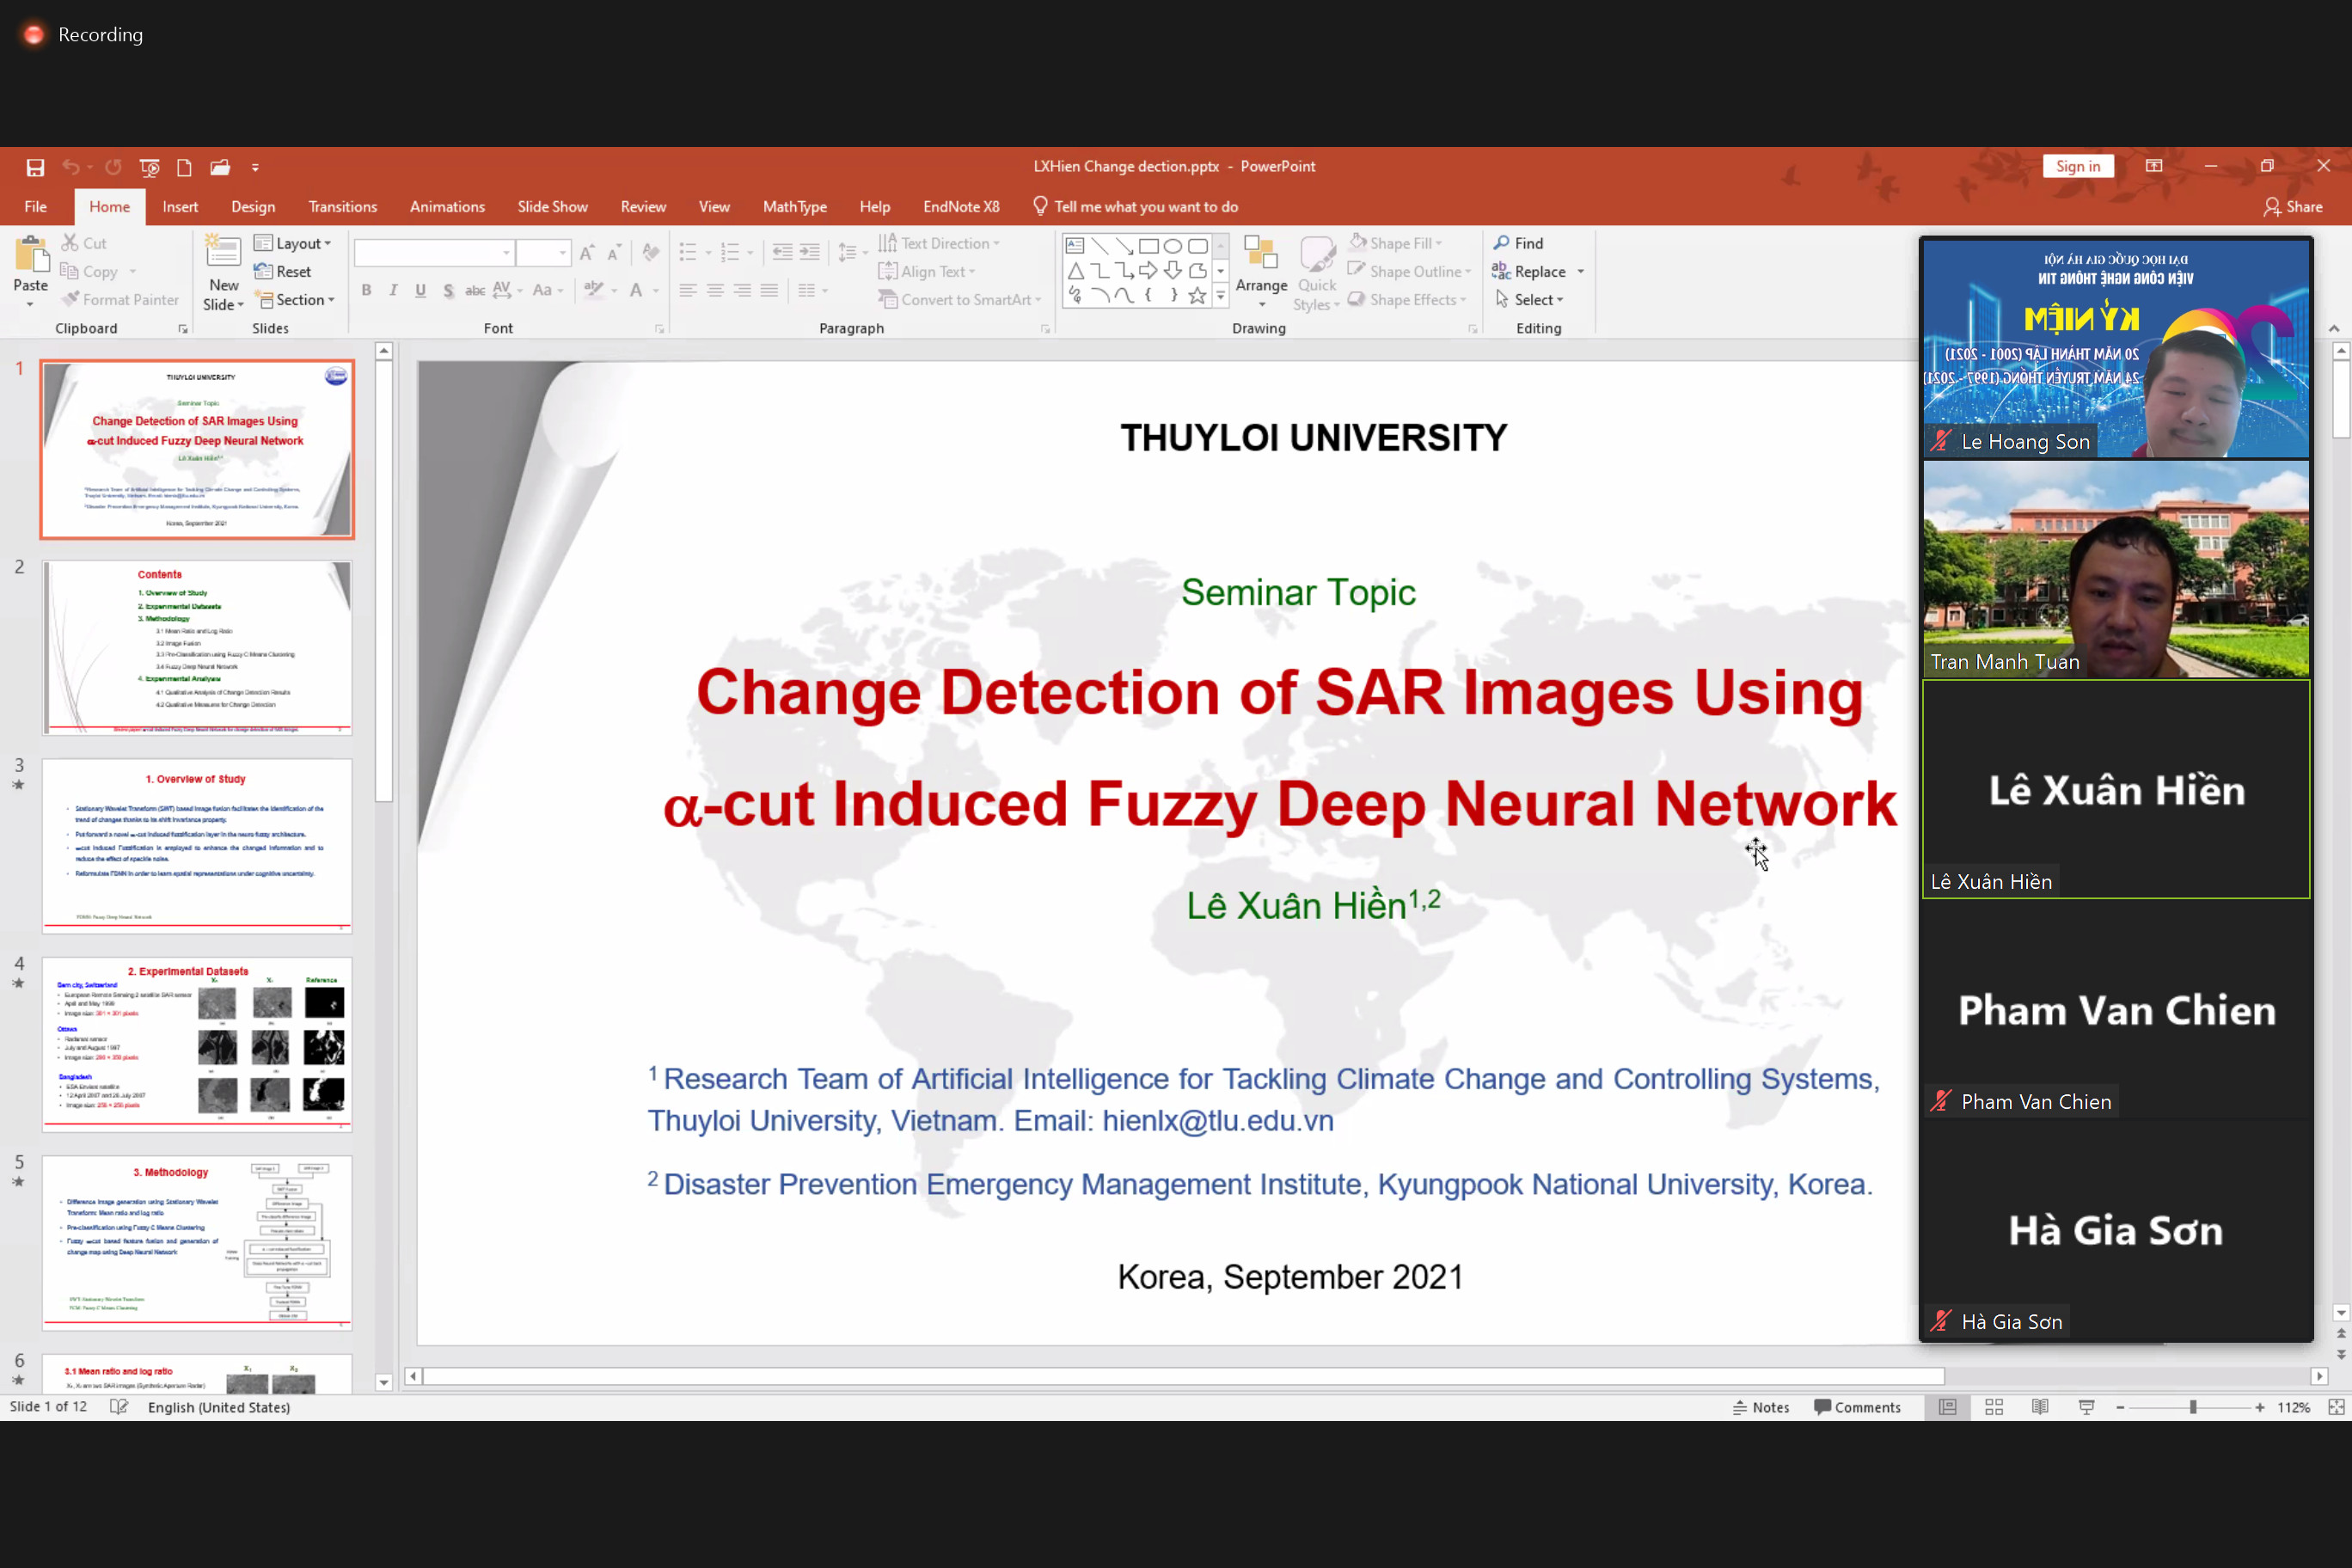Screen dimensions: 2352x1568
Task: Open the Transitions ribbon tab
Action: [x=342, y=207]
